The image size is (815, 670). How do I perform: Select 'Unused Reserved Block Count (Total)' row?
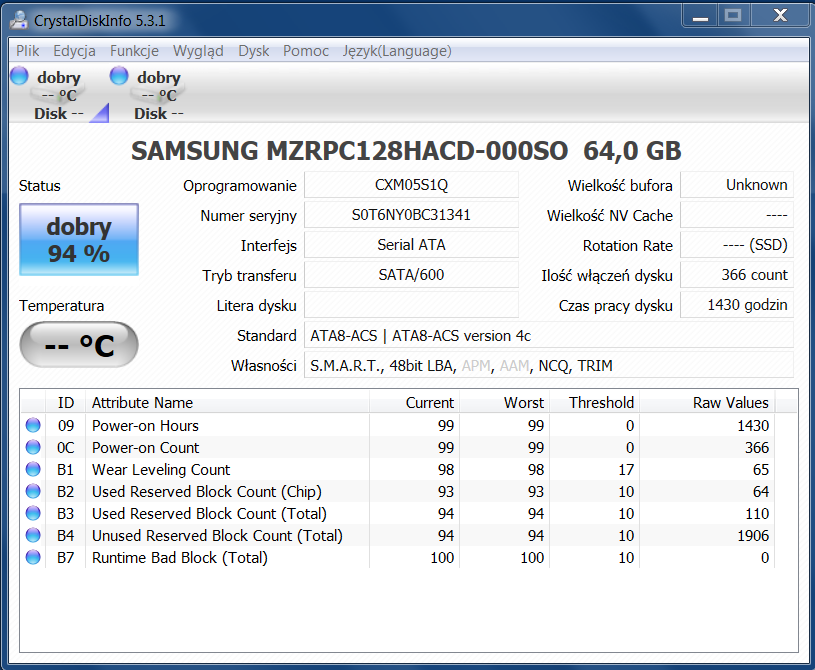click(398, 535)
